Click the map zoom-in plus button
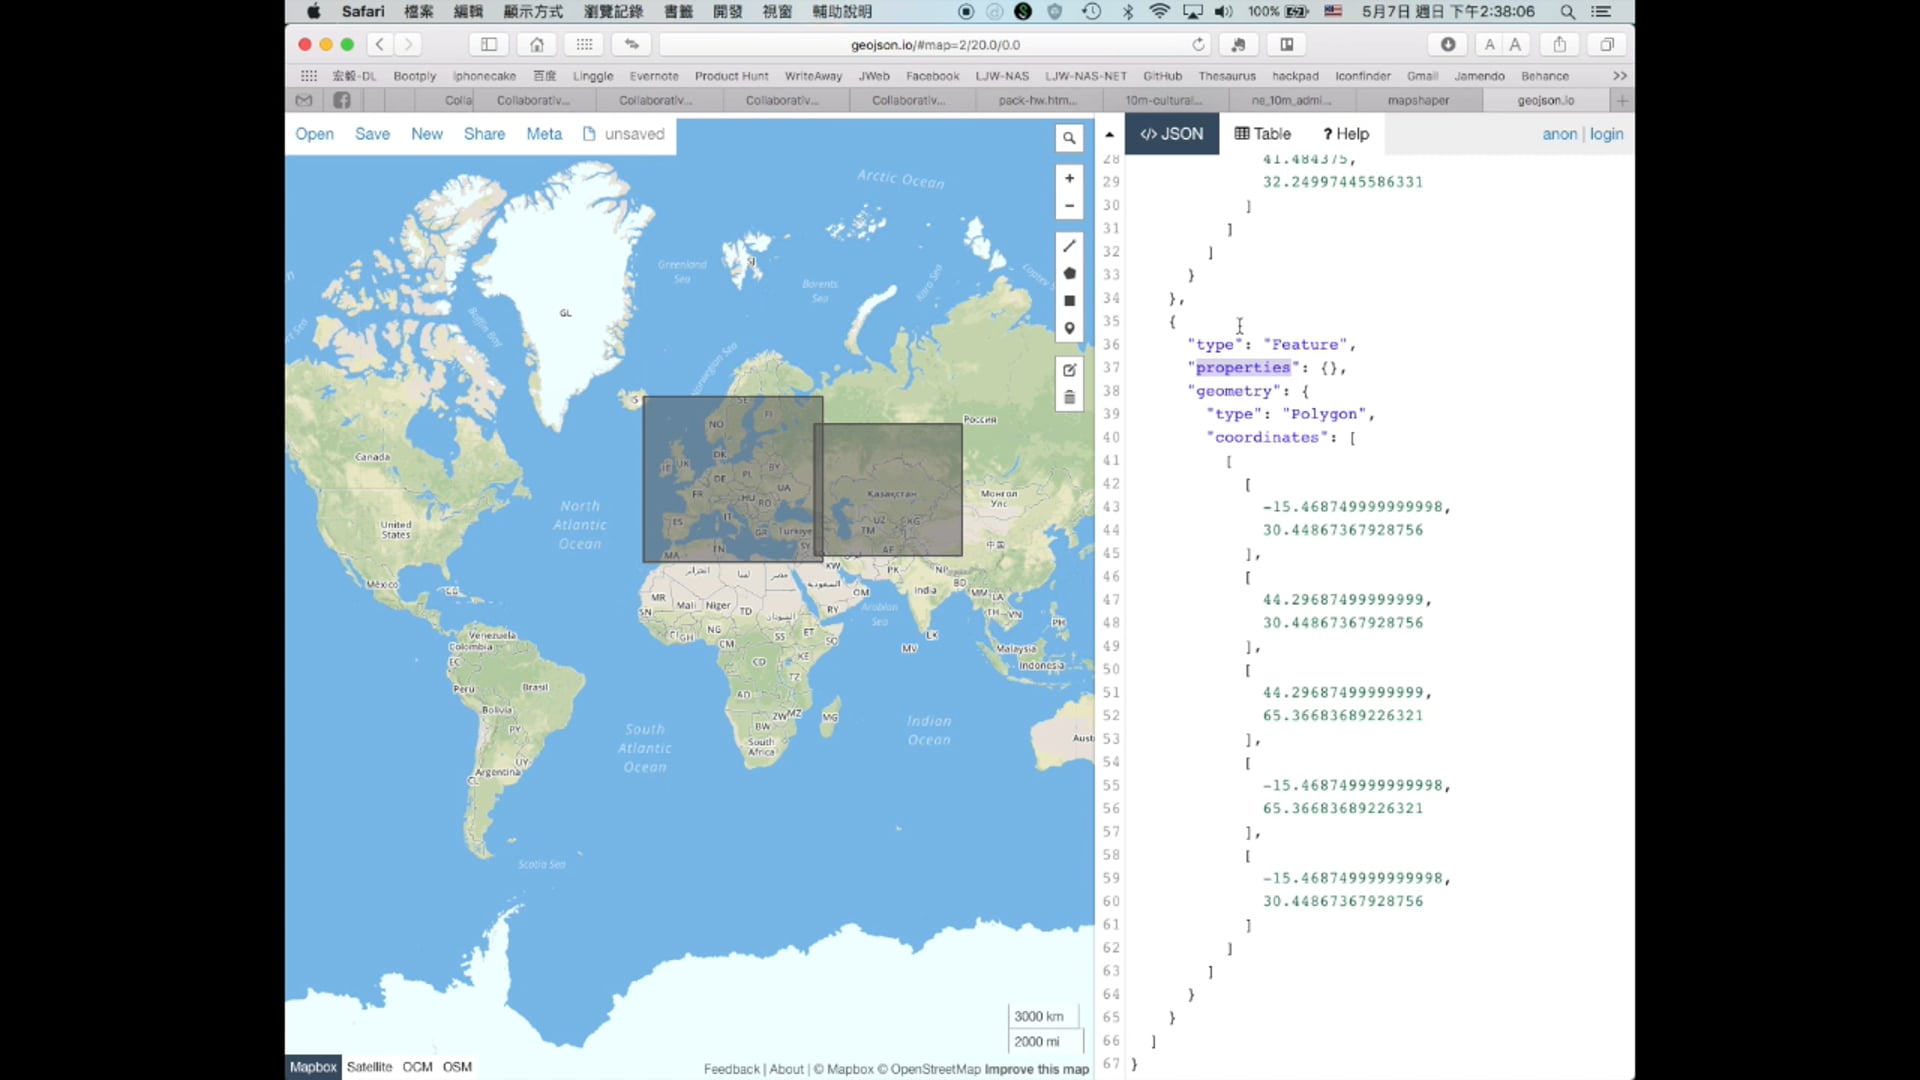The height and width of the screenshot is (1080, 1920). (1069, 178)
